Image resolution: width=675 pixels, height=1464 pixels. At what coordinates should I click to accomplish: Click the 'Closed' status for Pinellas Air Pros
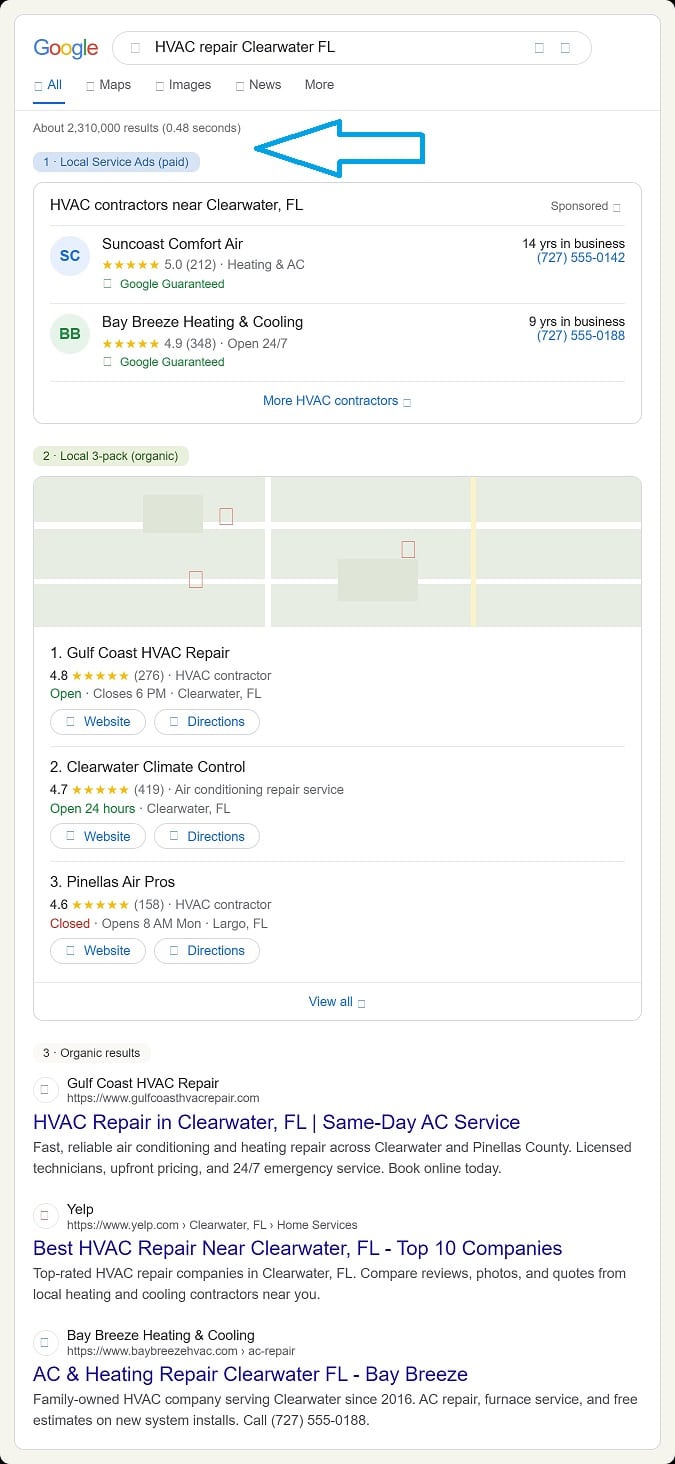pos(70,923)
